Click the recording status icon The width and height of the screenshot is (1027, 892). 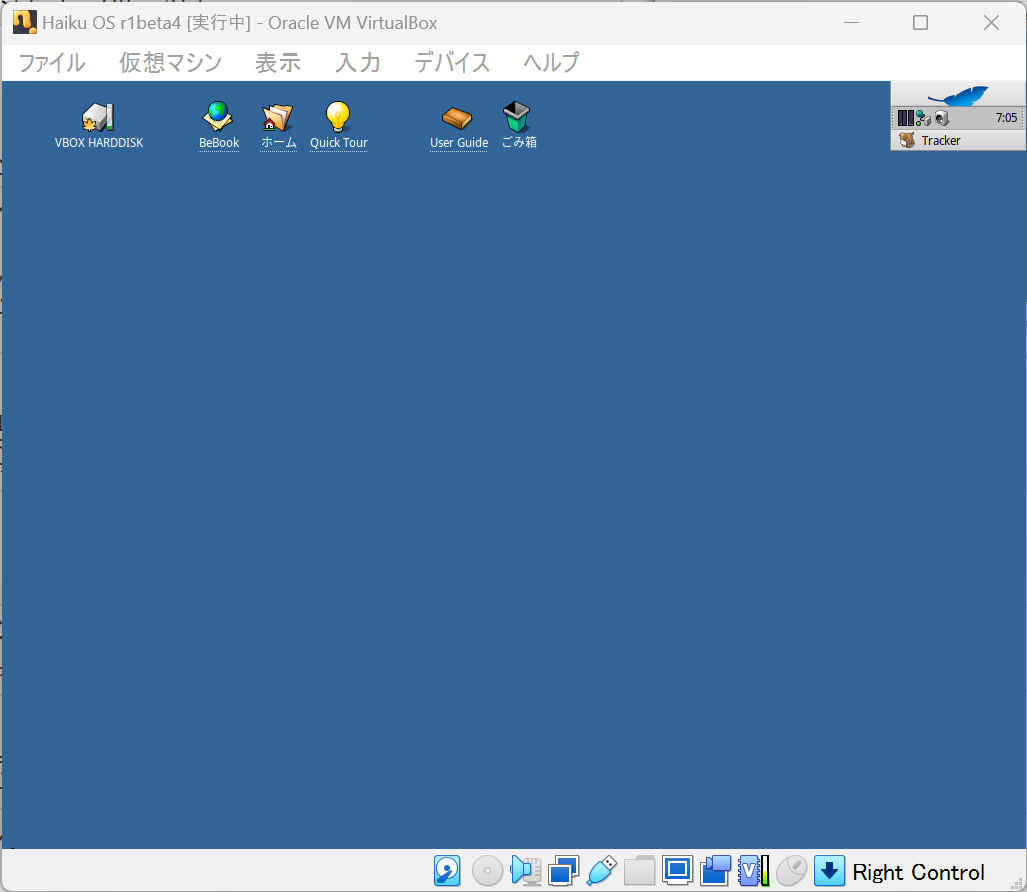[715, 871]
